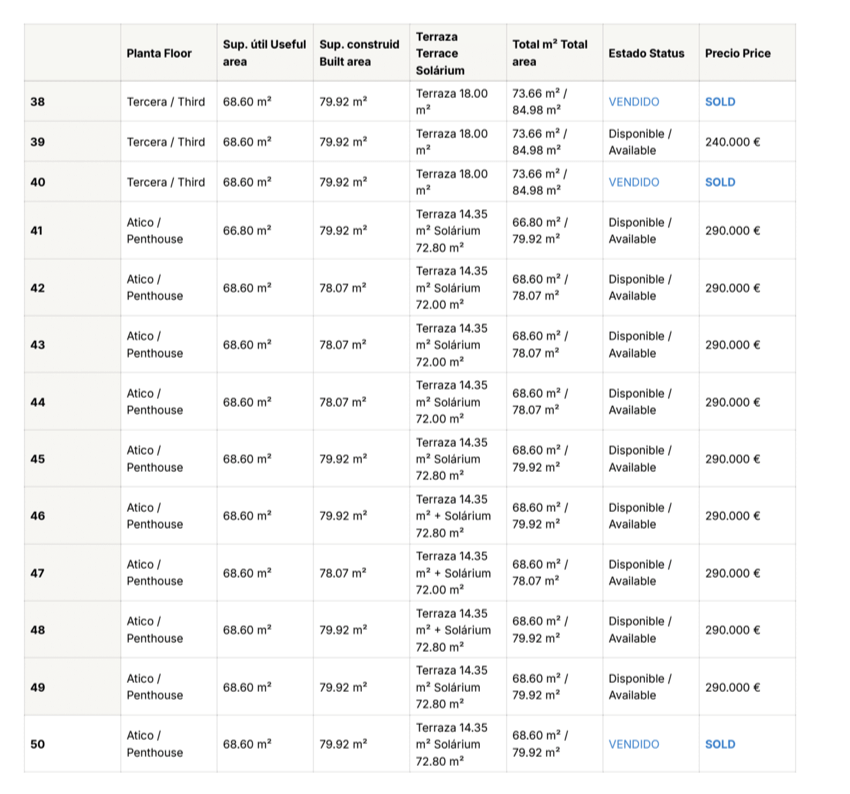Select the Estado Status column header
This screenshot has width=850, height=794.
[646, 53]
